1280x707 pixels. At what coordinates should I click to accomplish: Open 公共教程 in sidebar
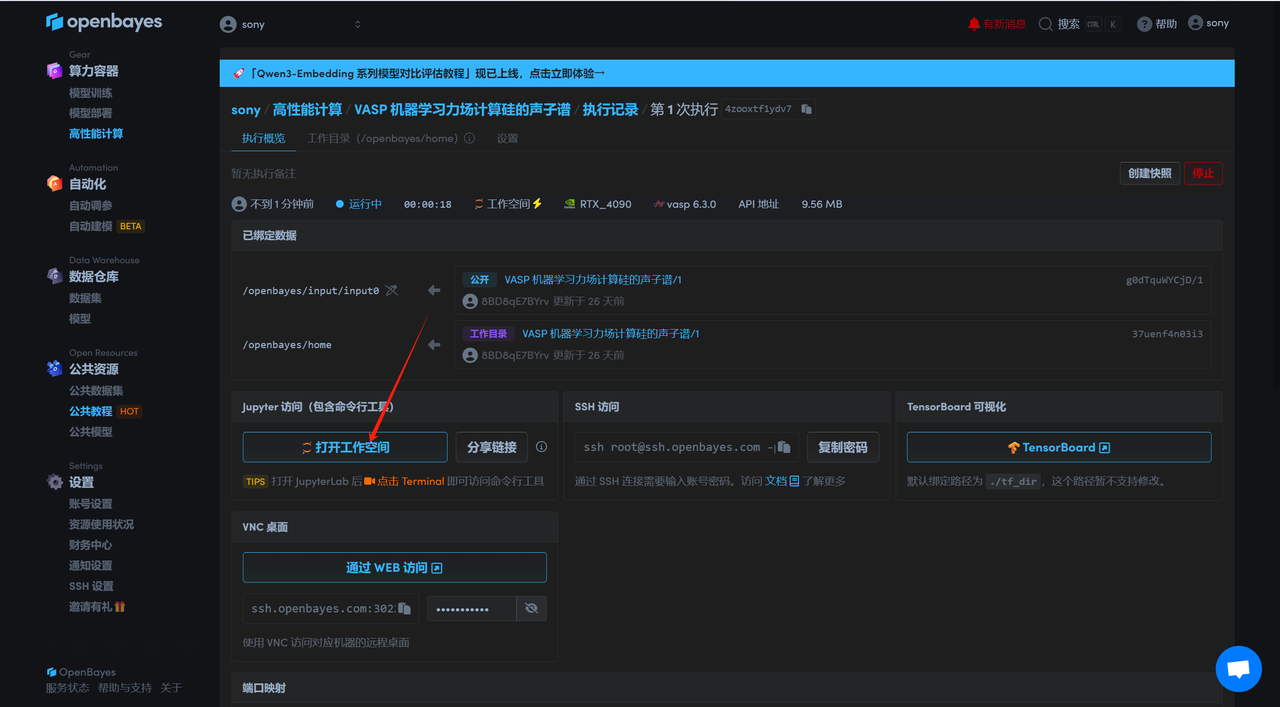pyautogui.click(x=91, y=411)
